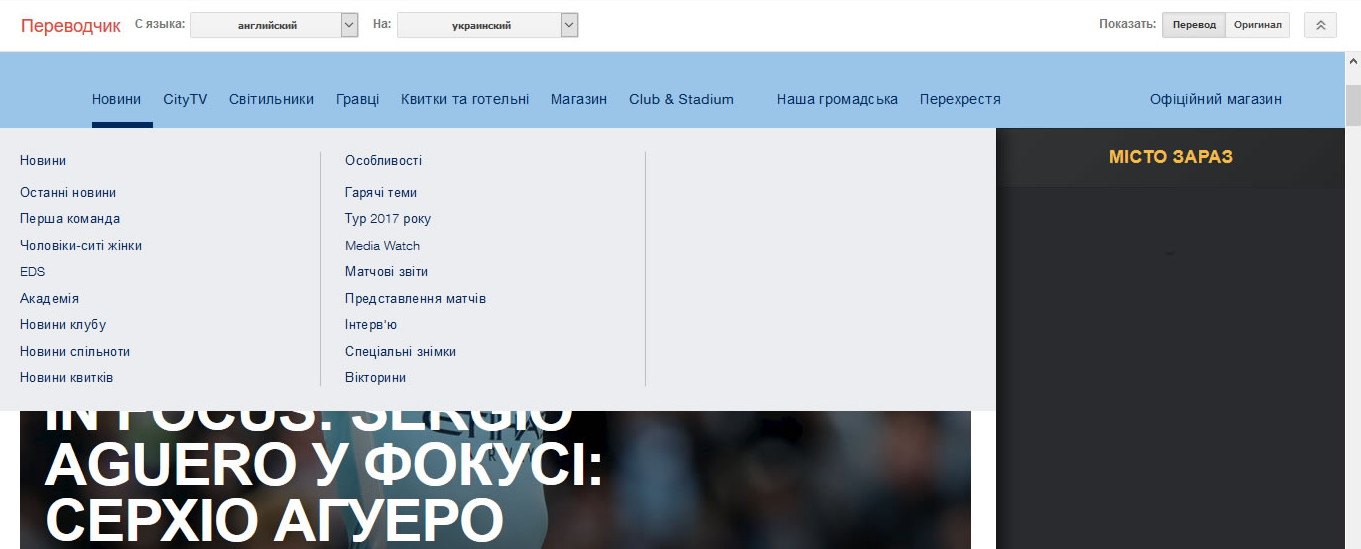
Task: Go to Офіційний магазин
Action: click(x=1215, y=99)
